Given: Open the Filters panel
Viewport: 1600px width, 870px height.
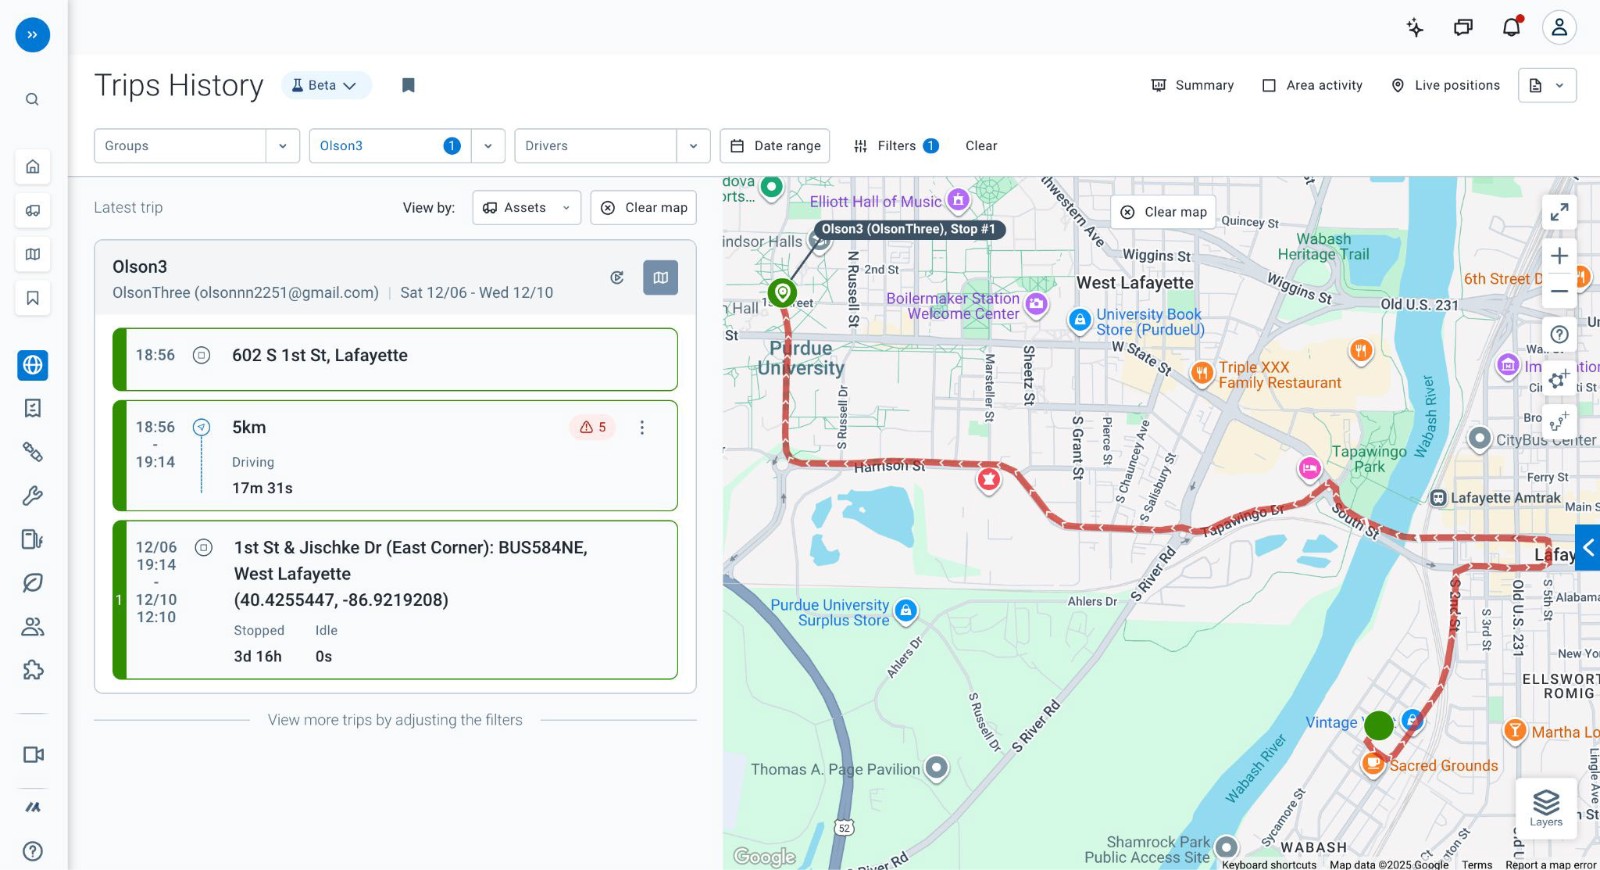Looking at the screenshot, I should click(x=896, y=146).
